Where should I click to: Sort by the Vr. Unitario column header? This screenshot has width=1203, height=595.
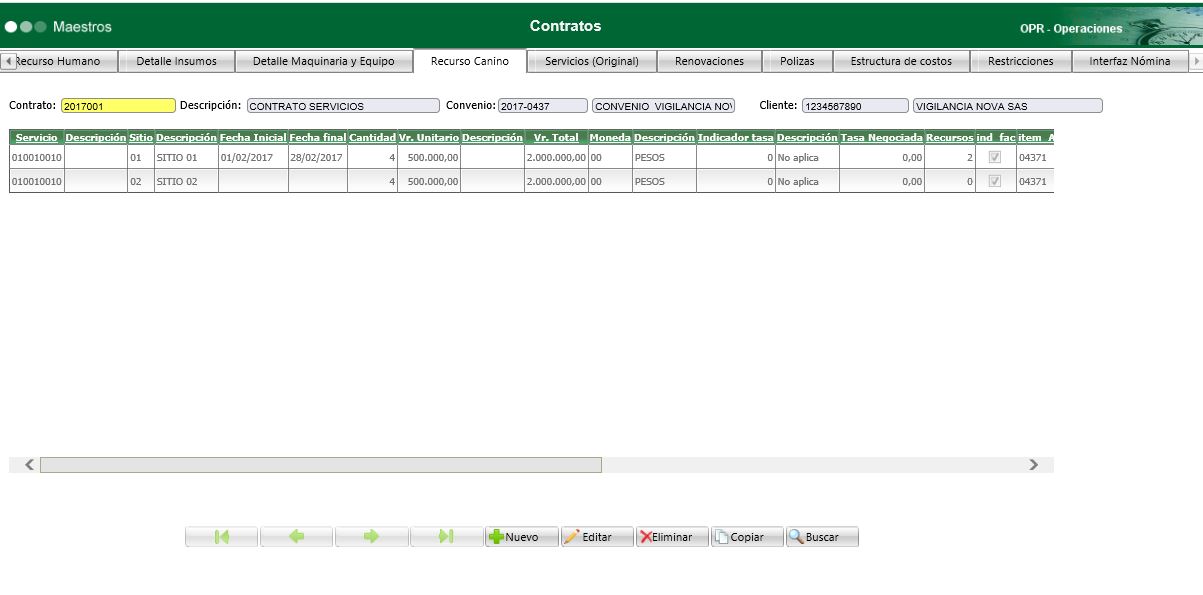(429, 137)
